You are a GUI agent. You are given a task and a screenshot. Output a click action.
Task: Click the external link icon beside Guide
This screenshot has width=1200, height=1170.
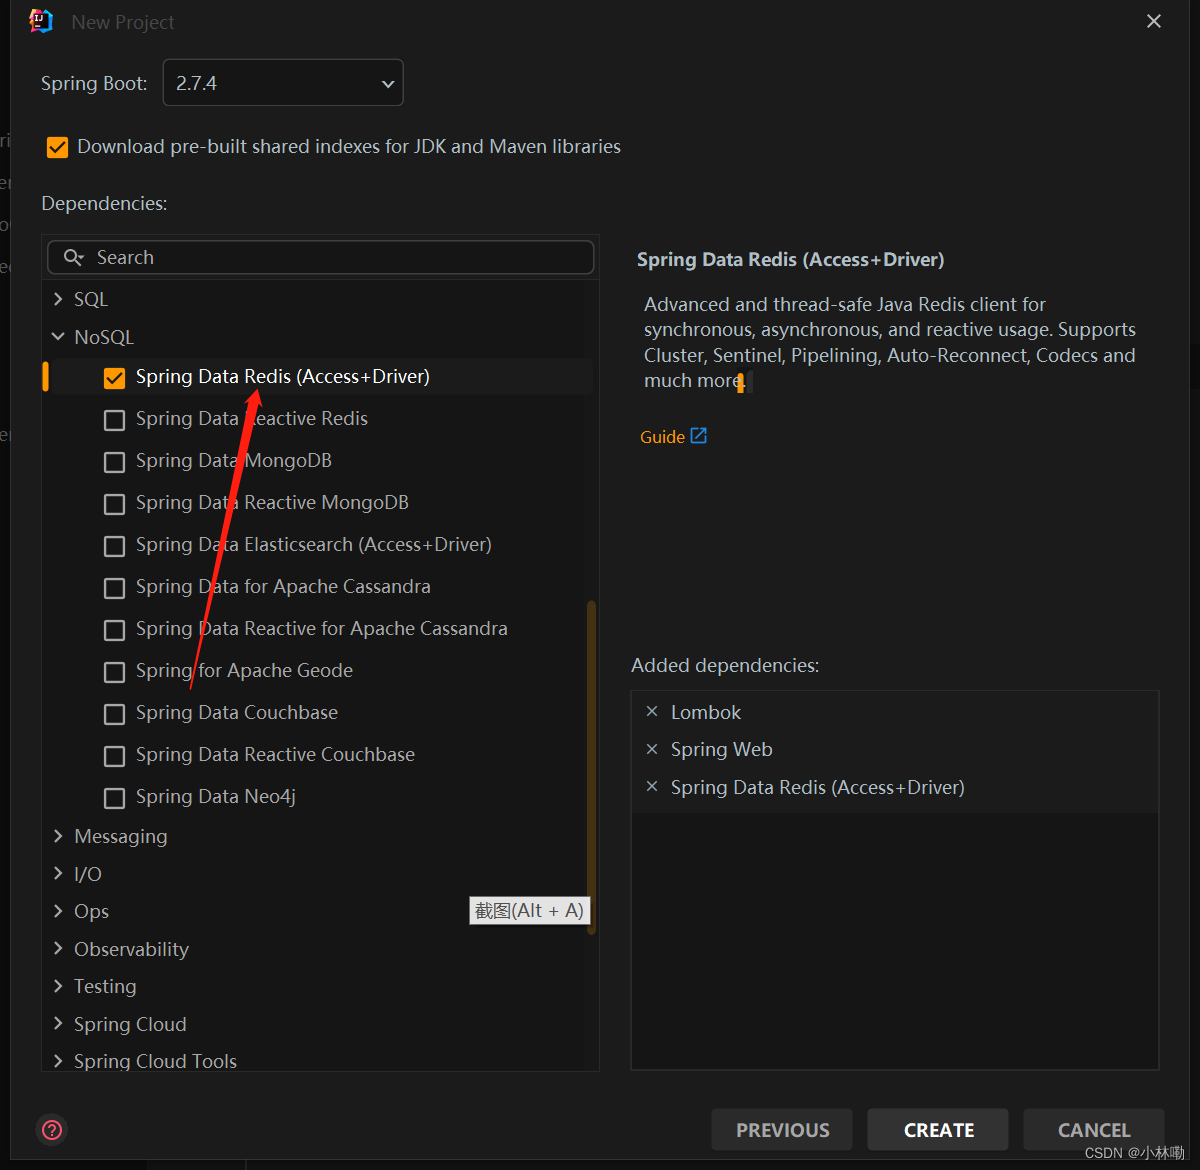tap(699, 436)
